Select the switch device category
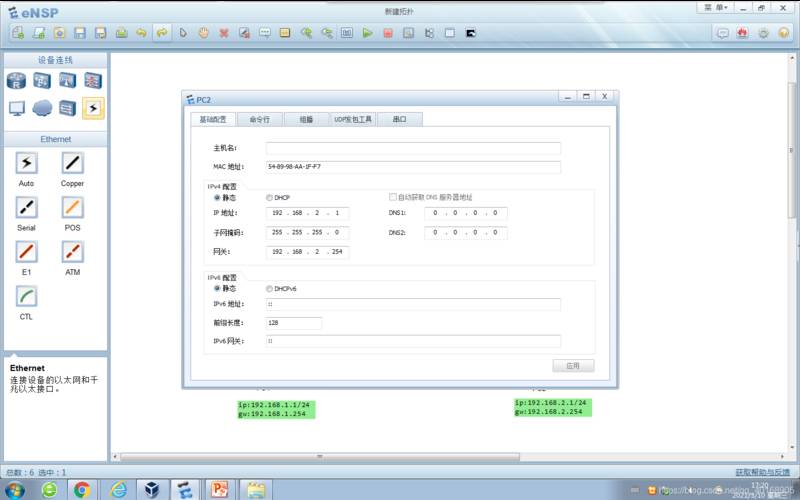800x500 pixels. [x=42, y=81]
